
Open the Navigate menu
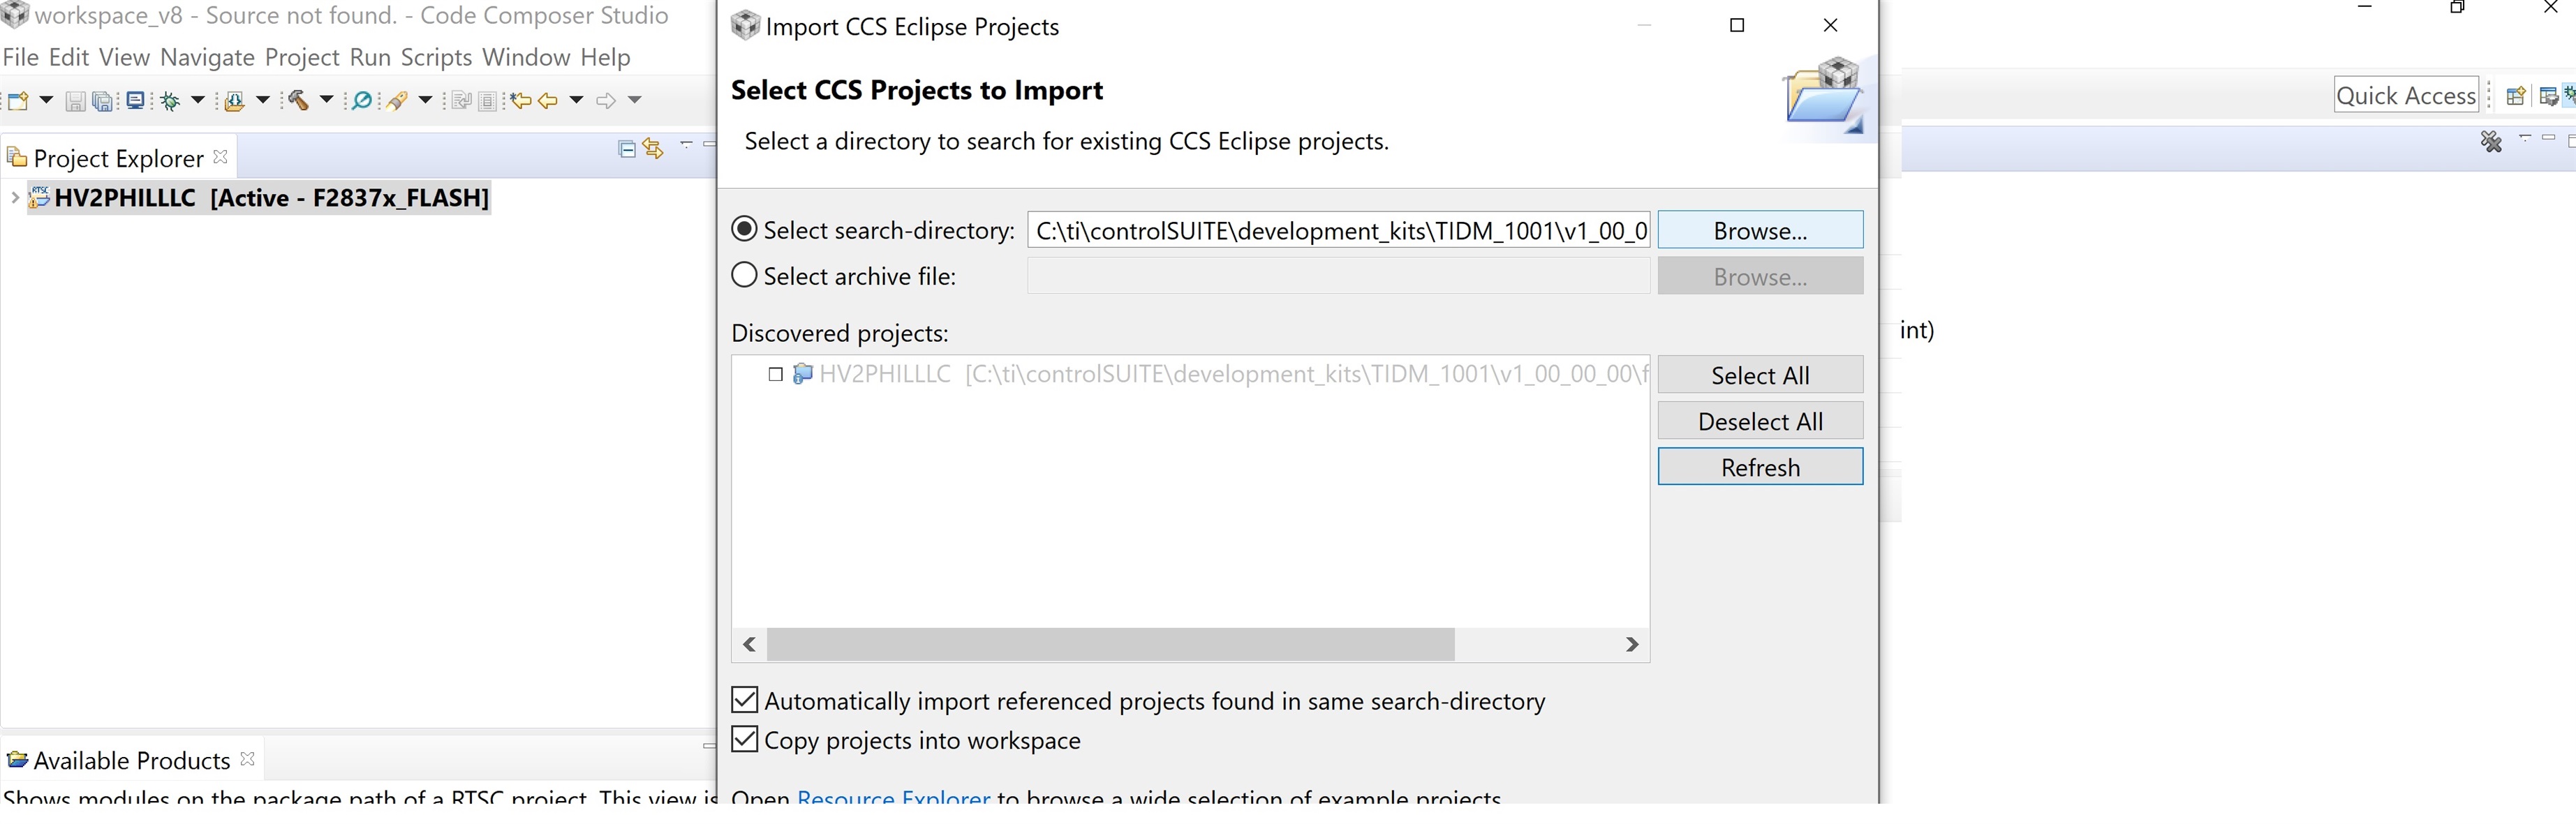207,57
